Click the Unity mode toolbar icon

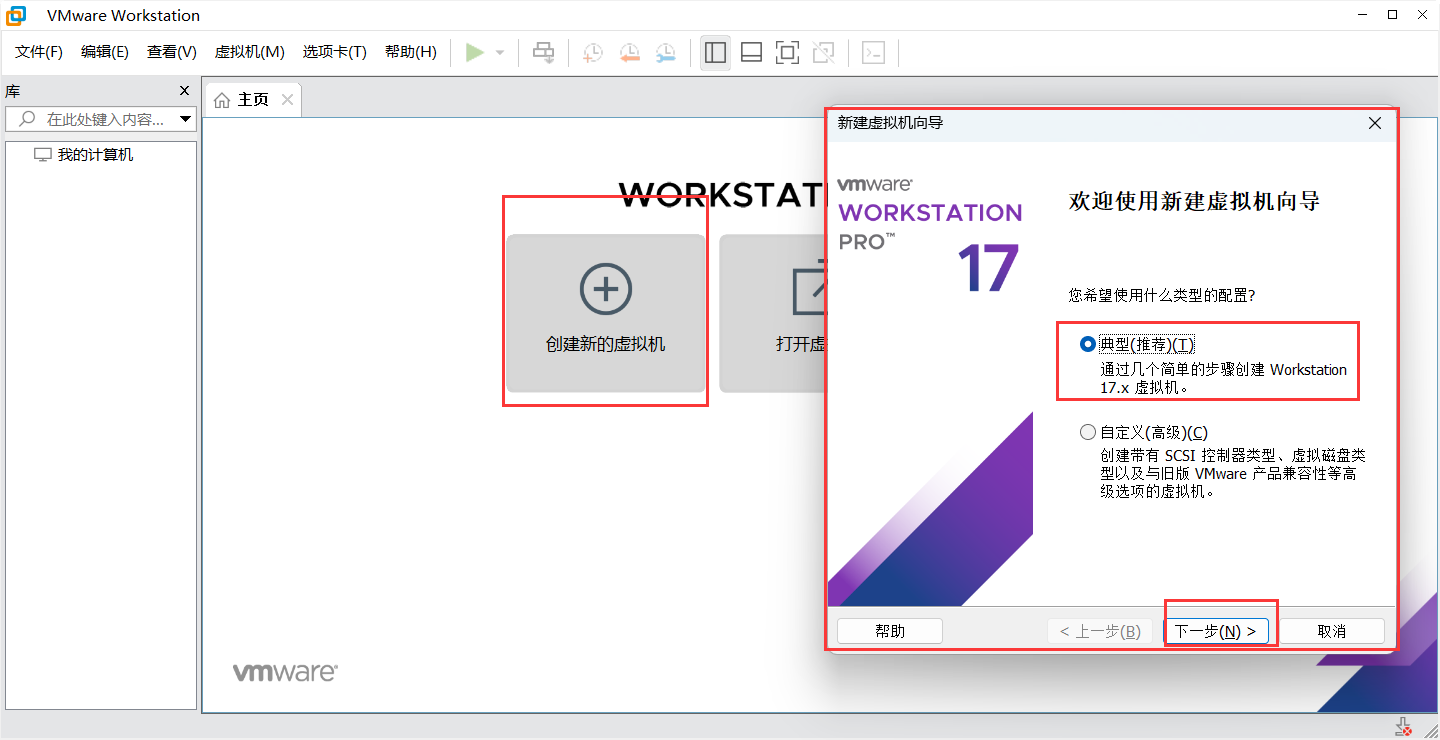(823, 52)
